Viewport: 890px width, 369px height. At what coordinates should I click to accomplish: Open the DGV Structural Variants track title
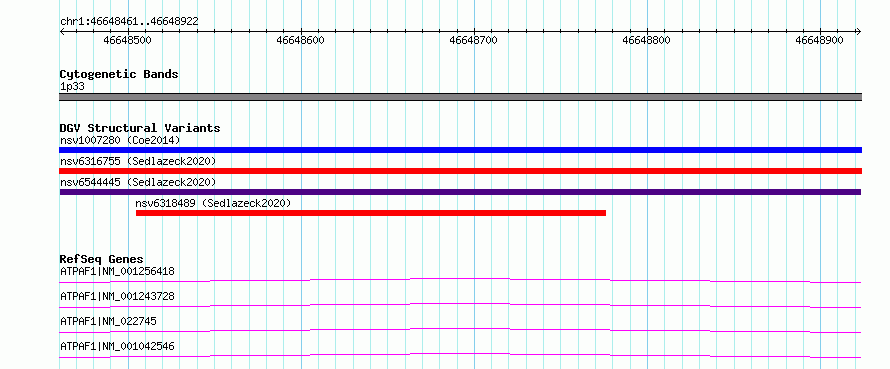tap(140, 128)
